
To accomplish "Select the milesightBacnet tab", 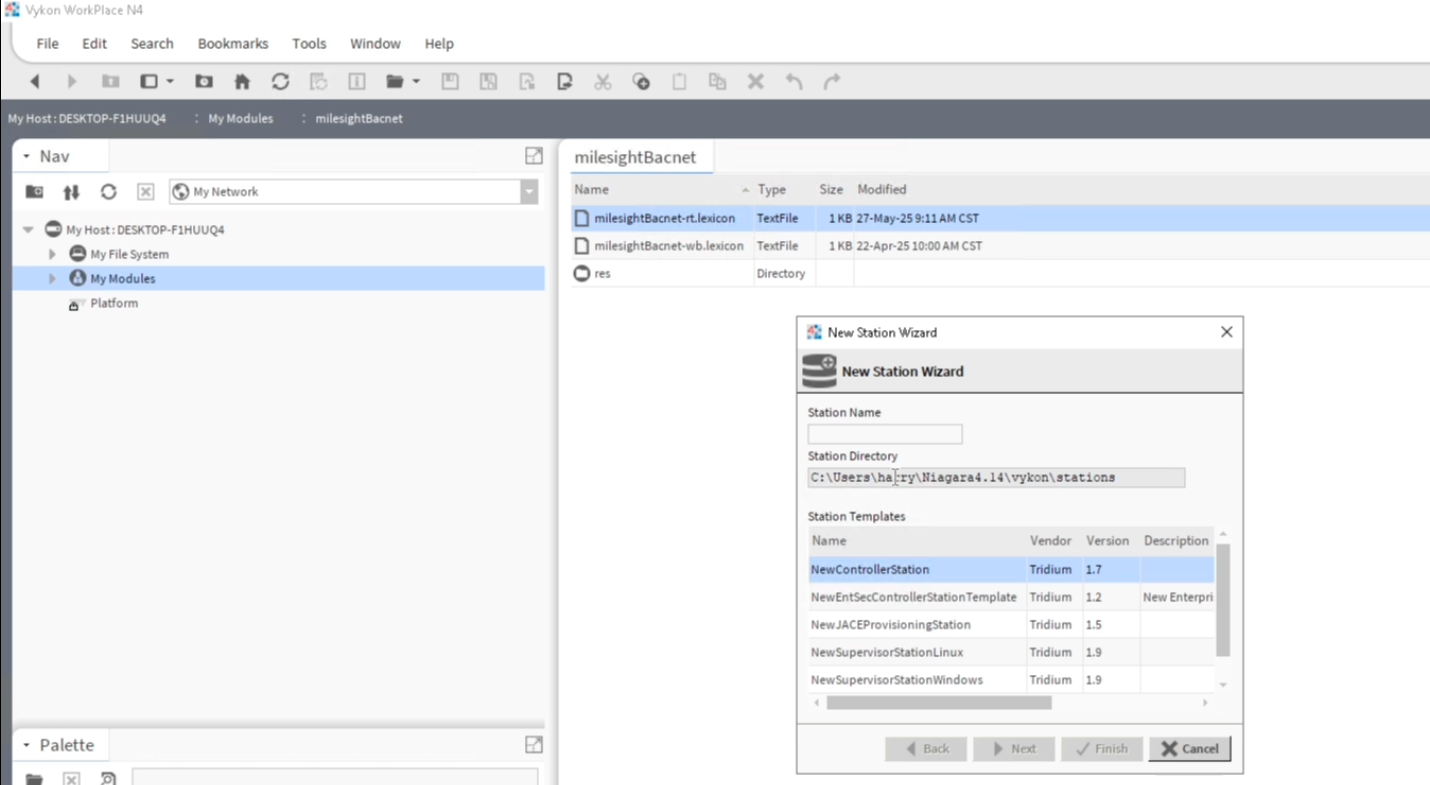I will [635, 157].
